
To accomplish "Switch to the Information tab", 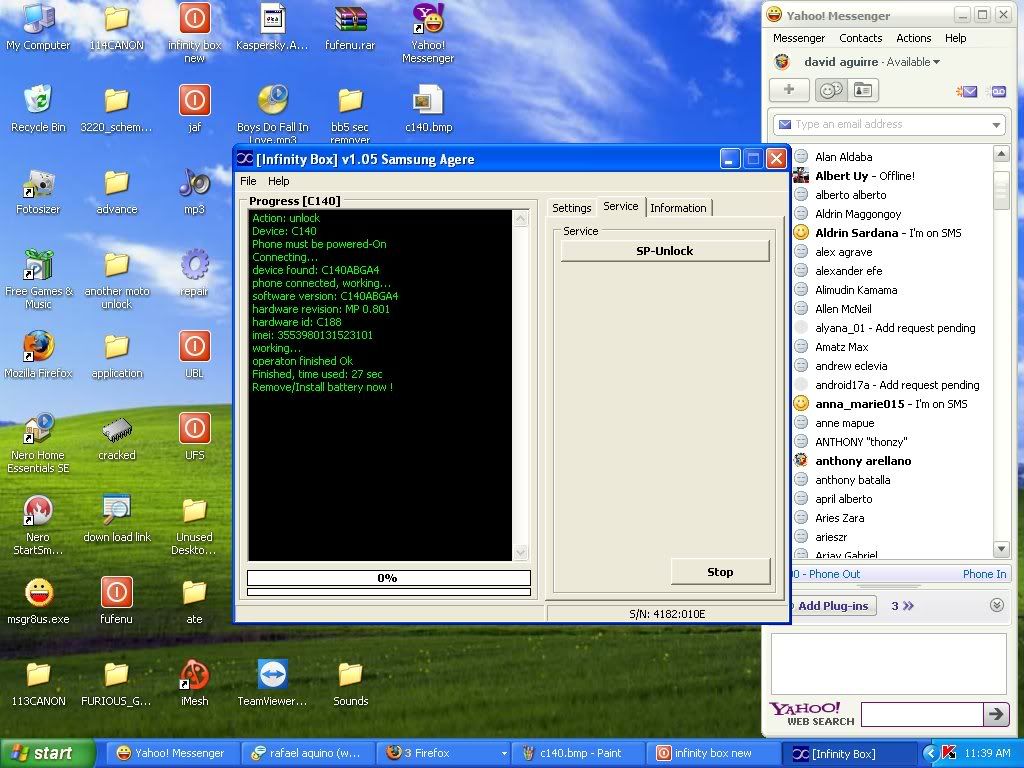I will point(678,208).
